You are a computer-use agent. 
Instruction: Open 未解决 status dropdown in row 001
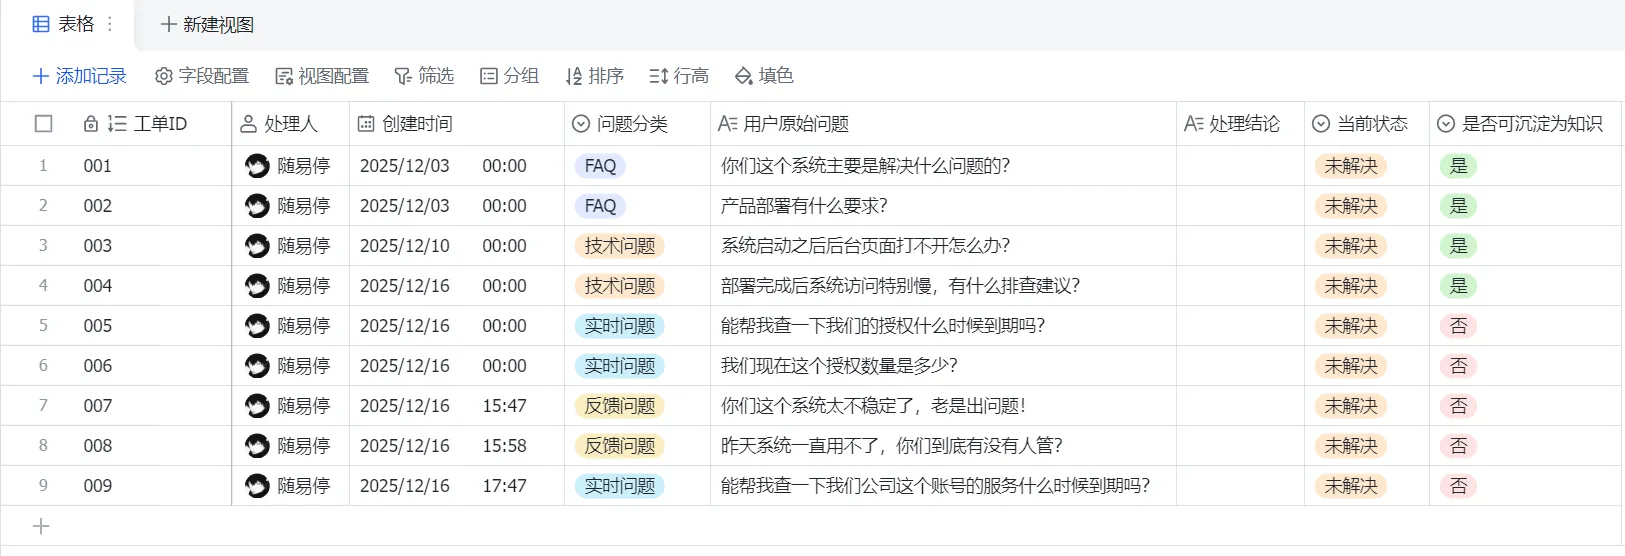(x=1350, y=166)
